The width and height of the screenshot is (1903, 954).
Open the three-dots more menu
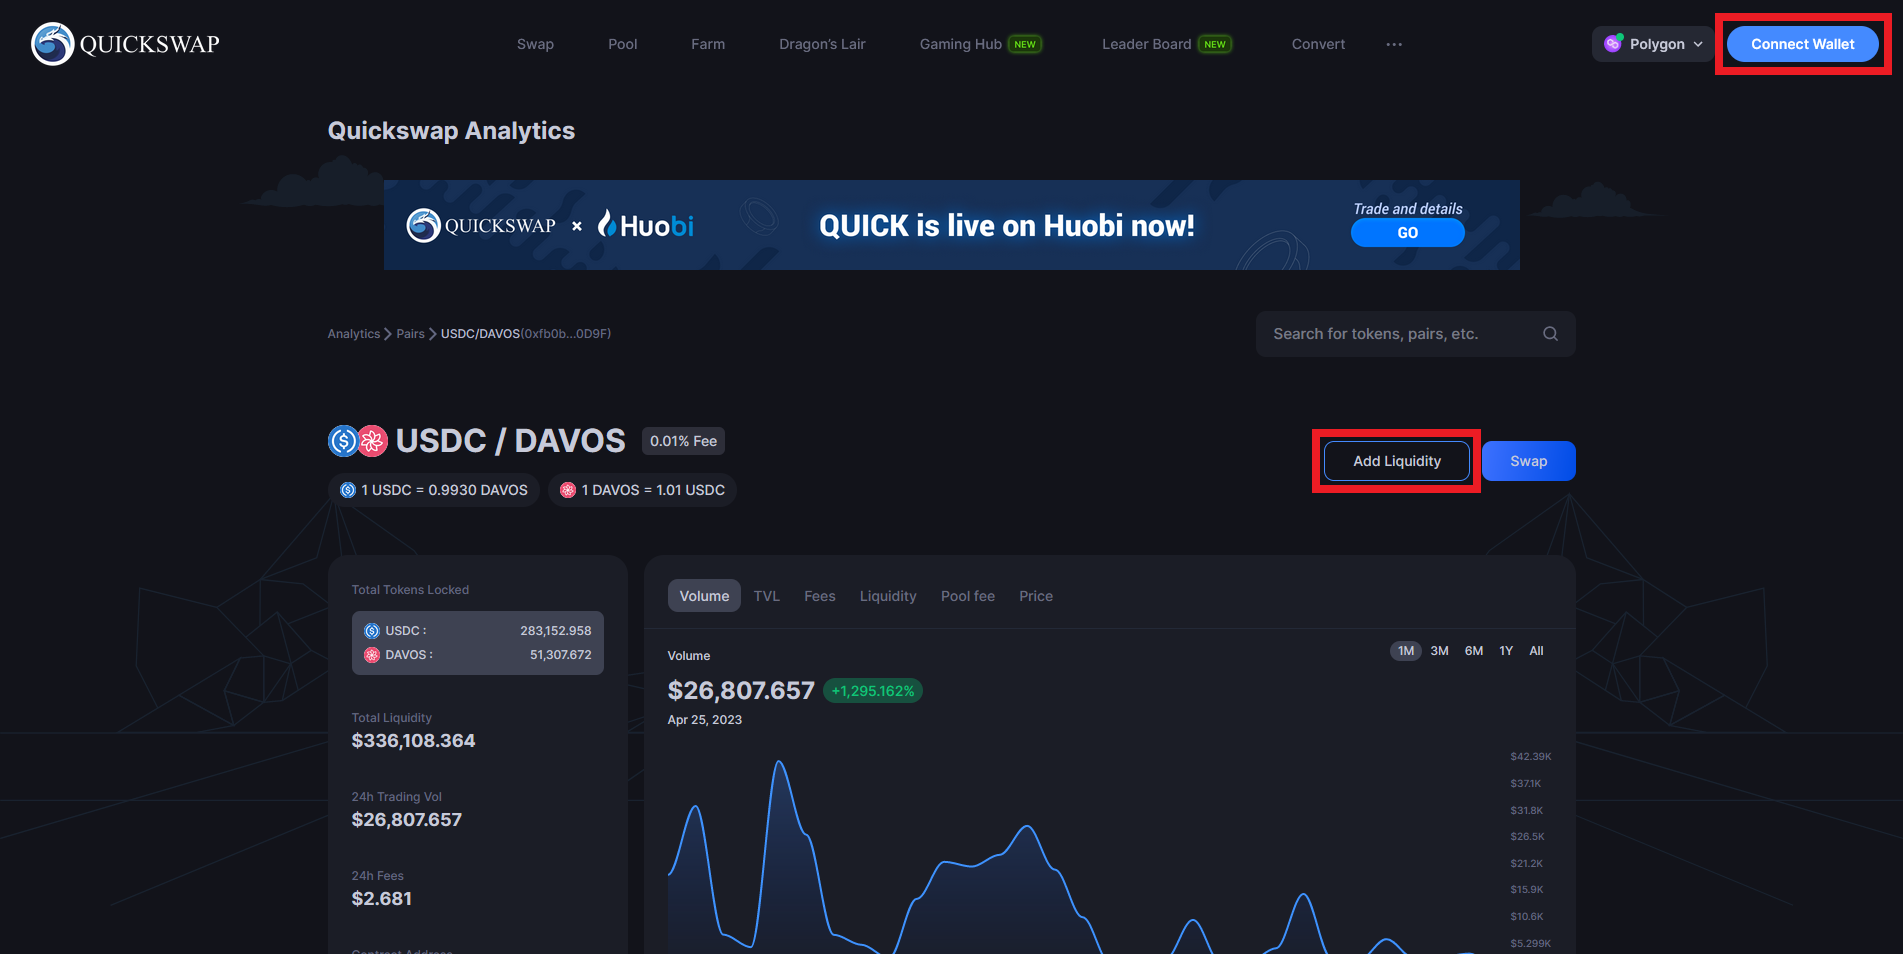point(1394,45)
